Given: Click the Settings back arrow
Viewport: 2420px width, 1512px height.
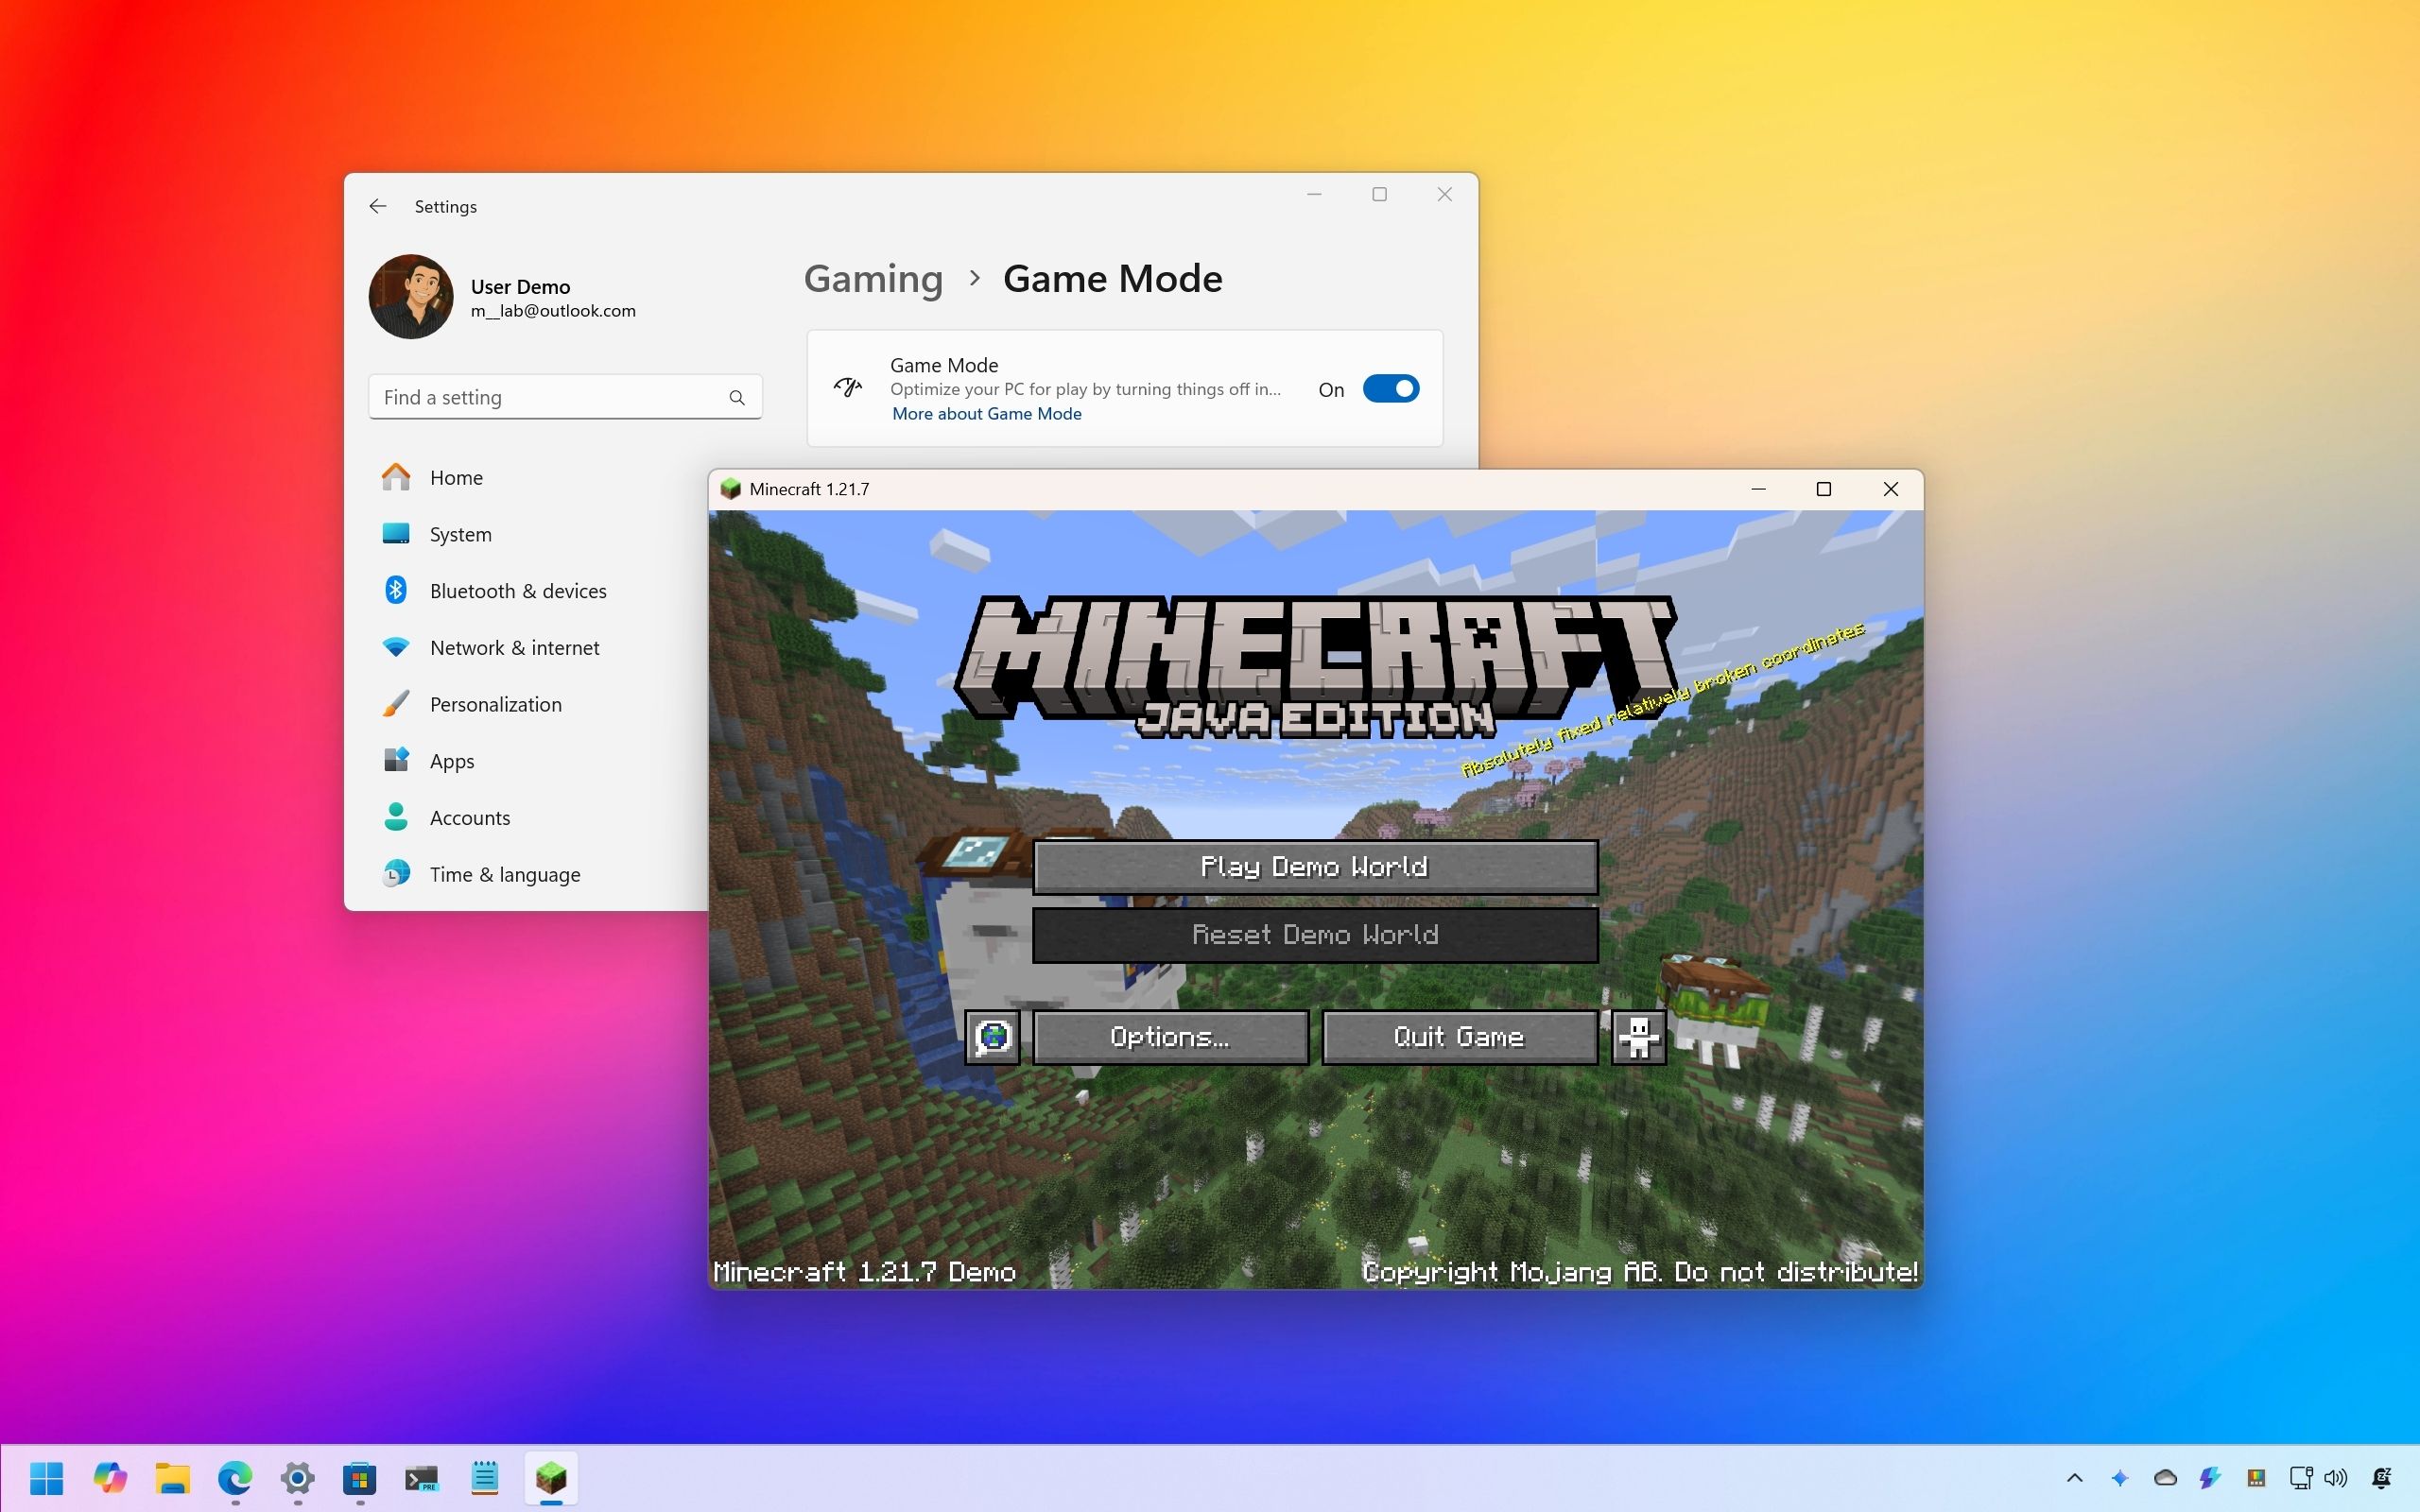Looking at the screenshot, I should click(x=377, y=206).
